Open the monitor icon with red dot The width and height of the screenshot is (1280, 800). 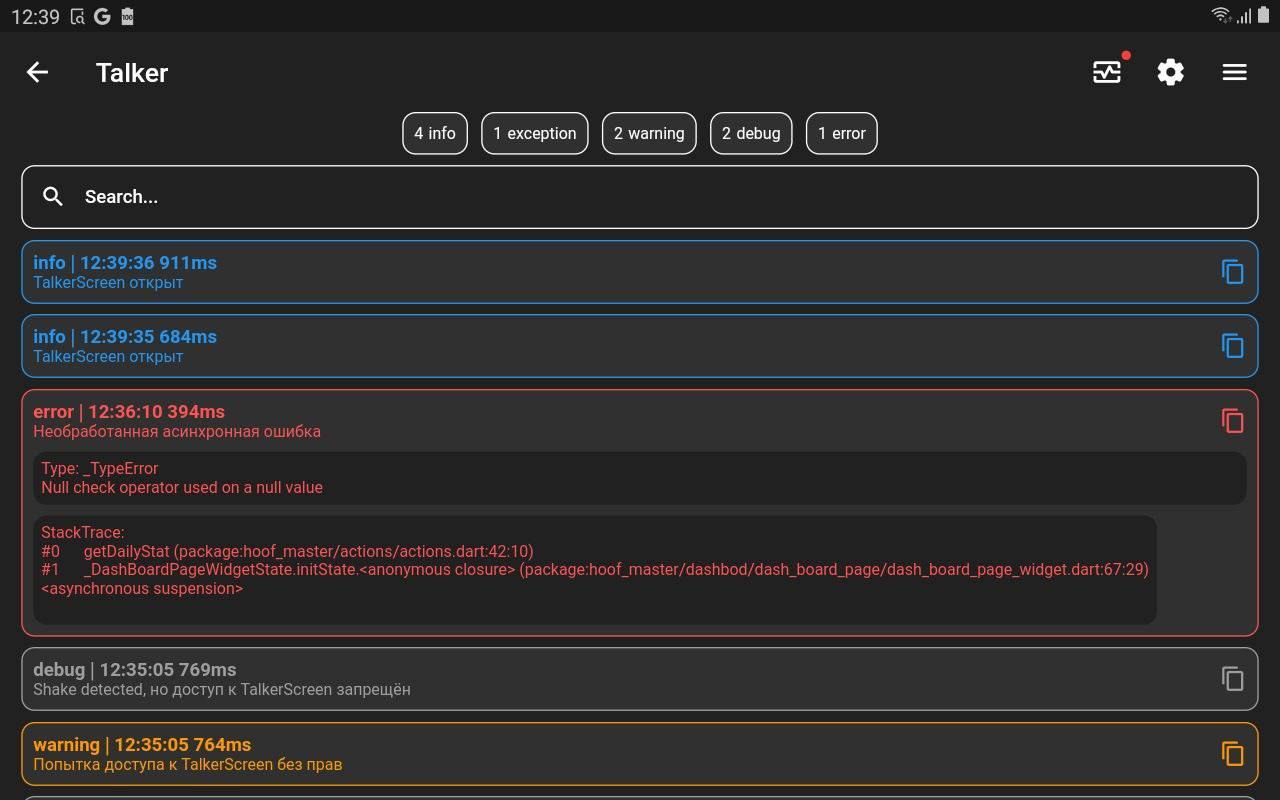[1107, 72]
